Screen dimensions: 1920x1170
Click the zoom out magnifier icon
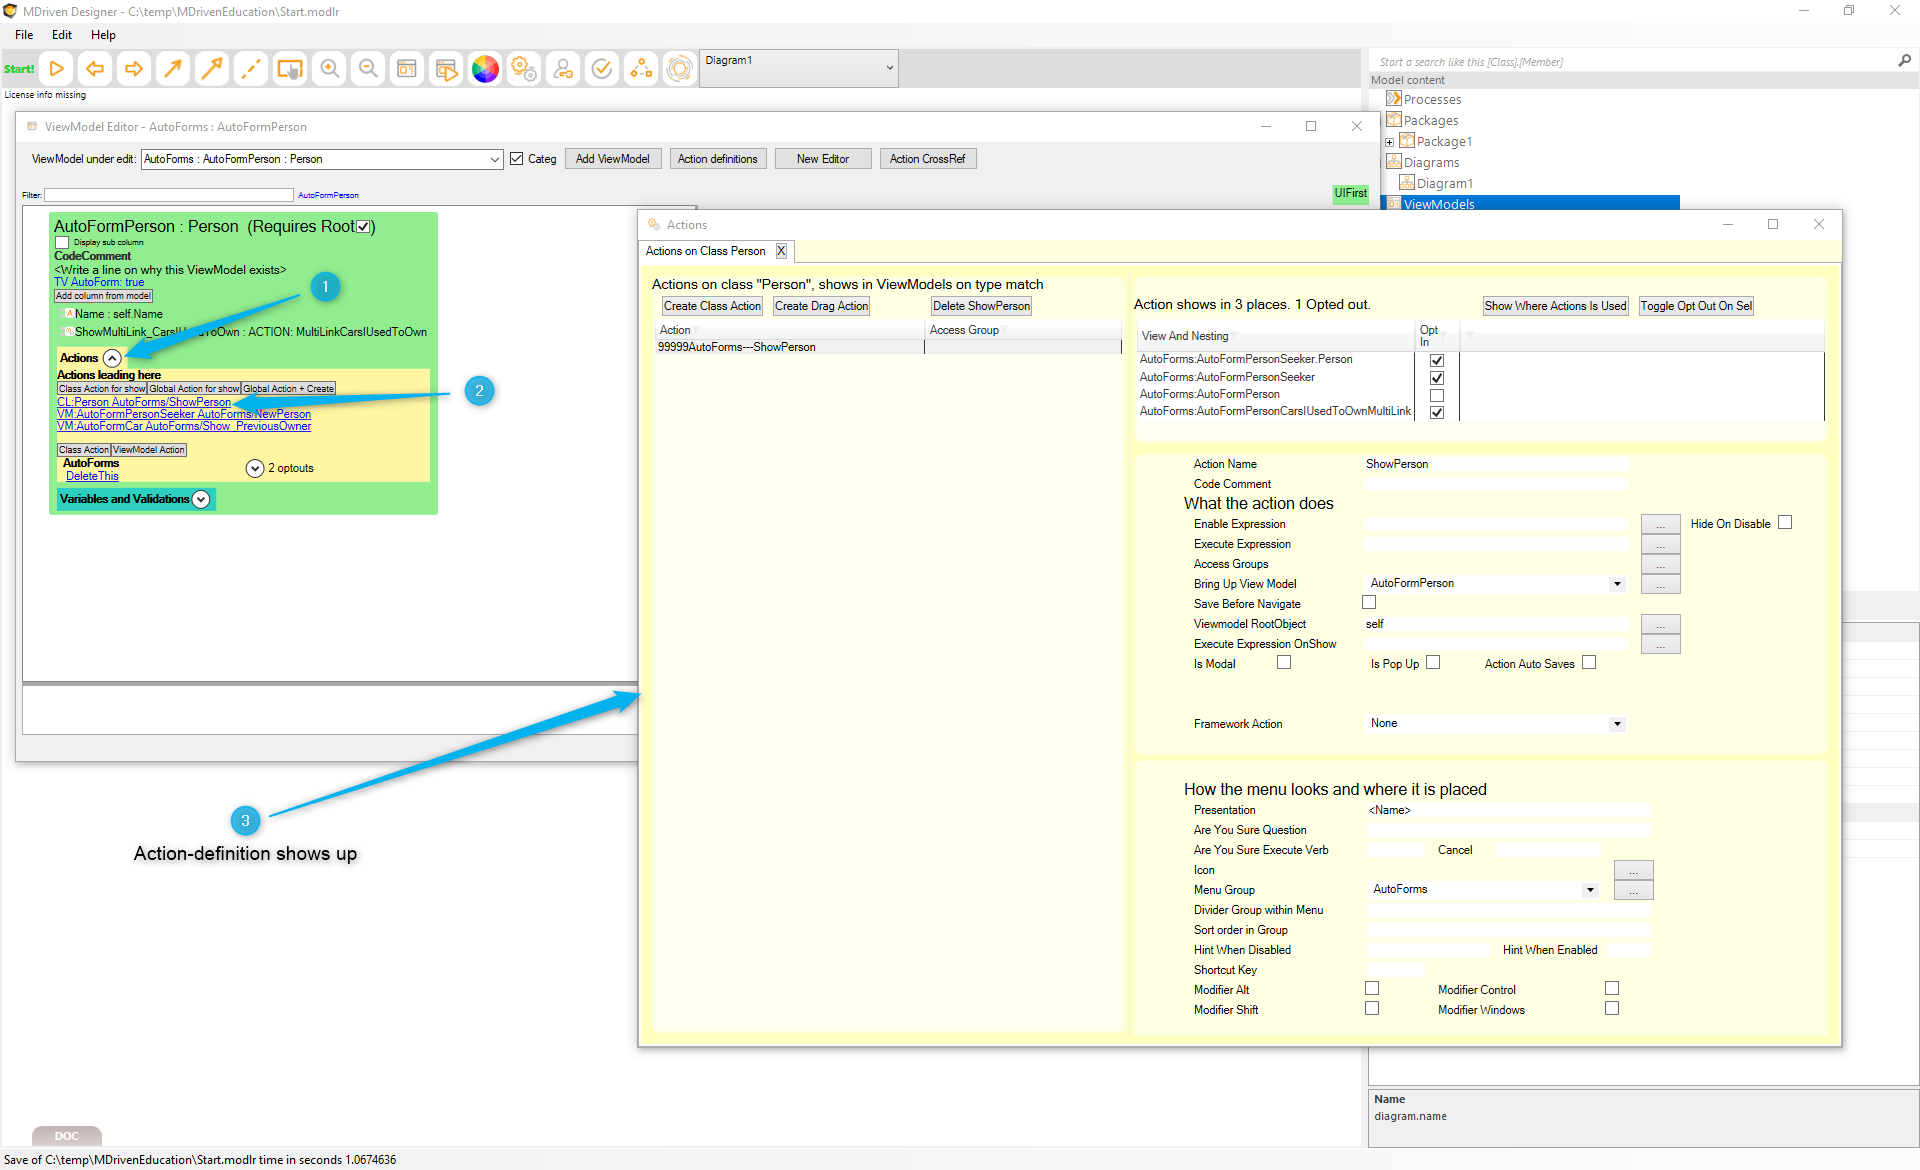pyautogui.click(x=368, y=69)
